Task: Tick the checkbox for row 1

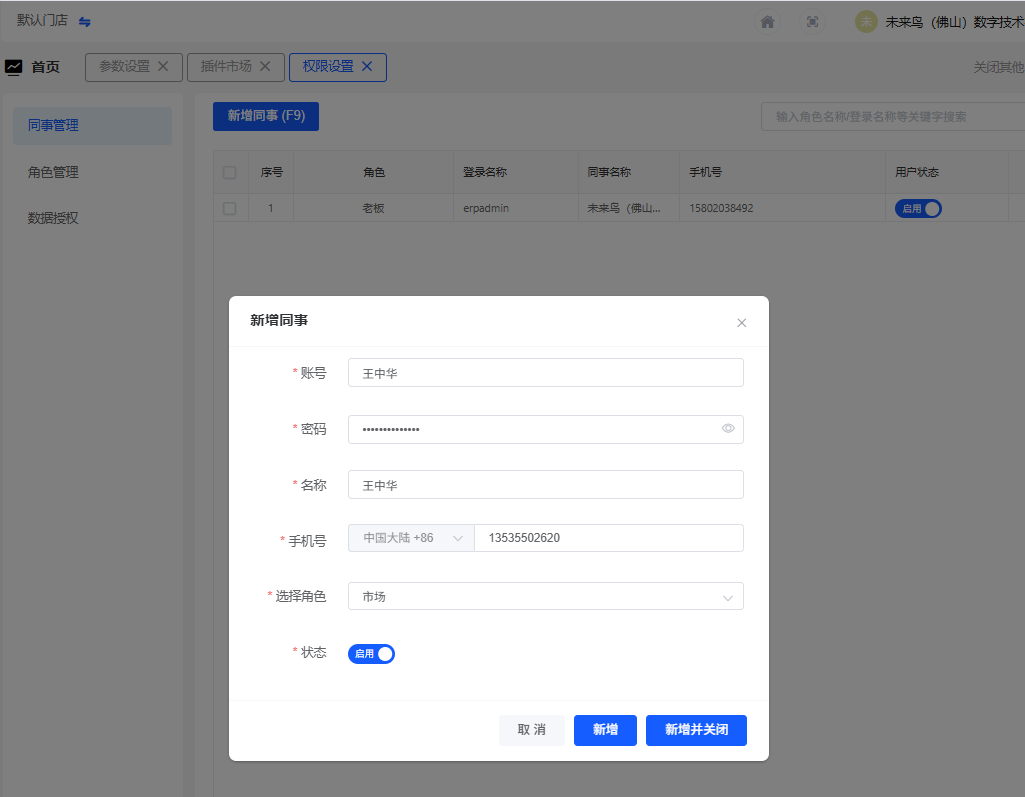Action: [230, 209]
